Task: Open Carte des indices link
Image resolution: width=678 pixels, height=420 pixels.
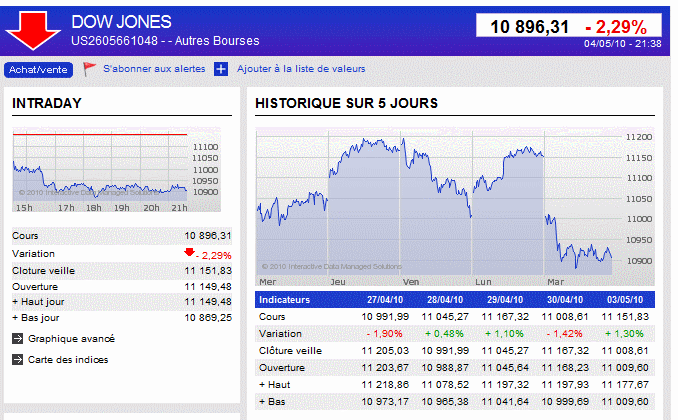Action: [x=68, y=360]
